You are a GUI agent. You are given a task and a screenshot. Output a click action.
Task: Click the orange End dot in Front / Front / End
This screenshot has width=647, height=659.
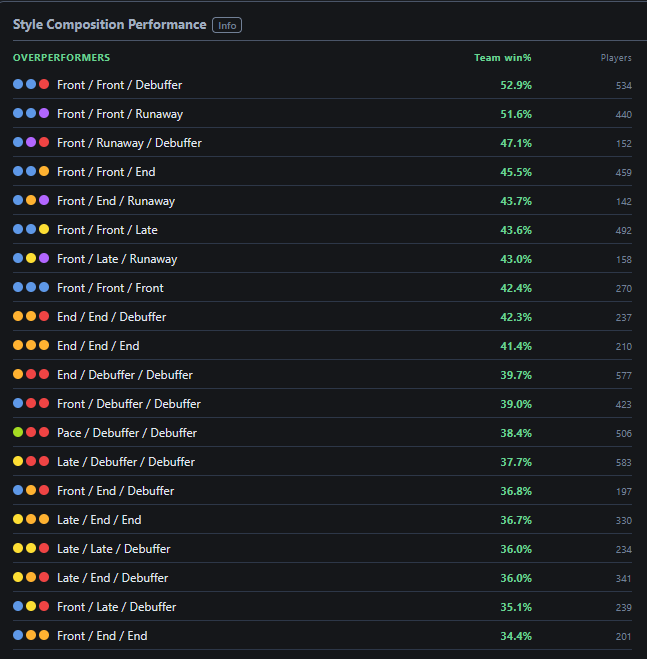[x=44, y=171]
